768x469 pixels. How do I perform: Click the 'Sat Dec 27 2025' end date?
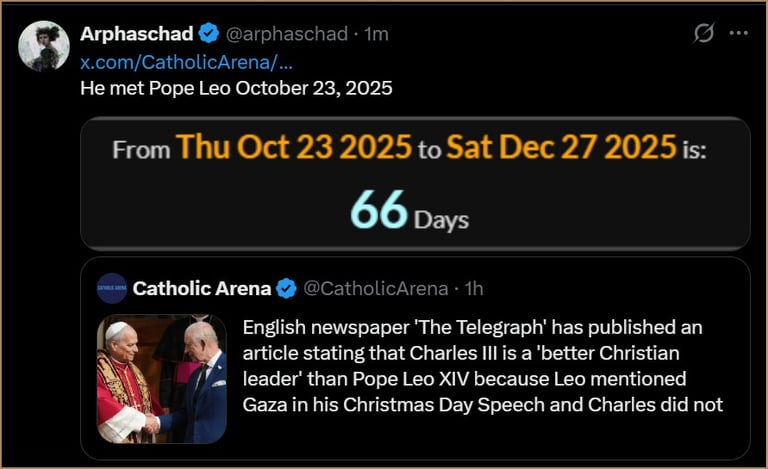coord(561,149)
